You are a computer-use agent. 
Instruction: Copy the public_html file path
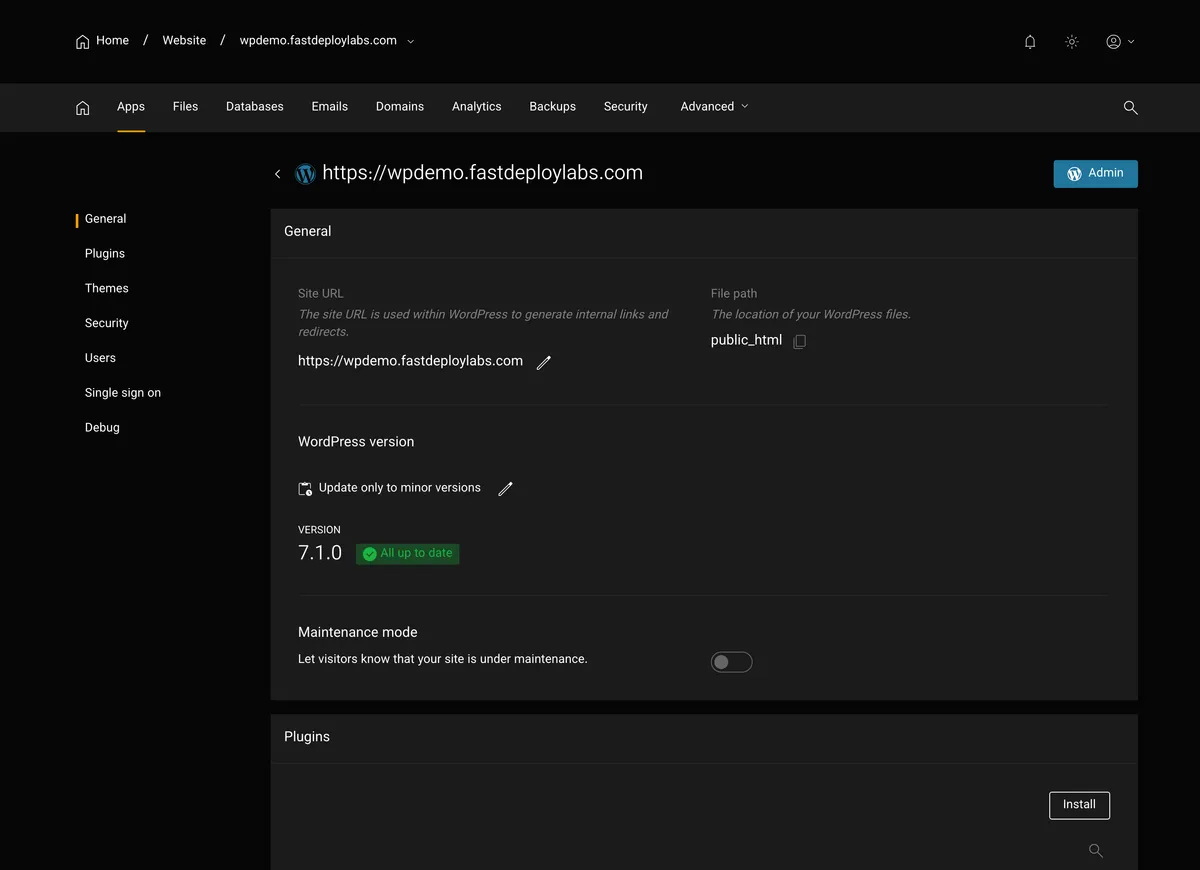799,342
